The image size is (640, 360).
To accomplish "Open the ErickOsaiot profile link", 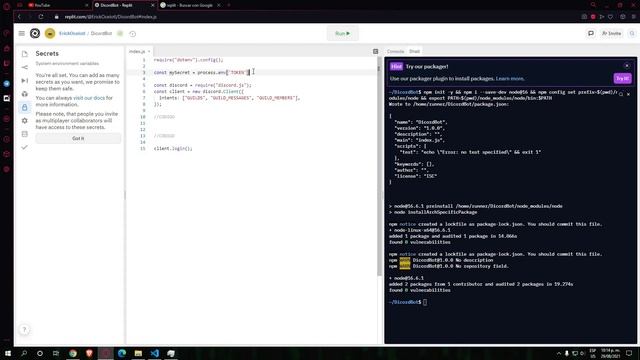I will click(72, 33).
